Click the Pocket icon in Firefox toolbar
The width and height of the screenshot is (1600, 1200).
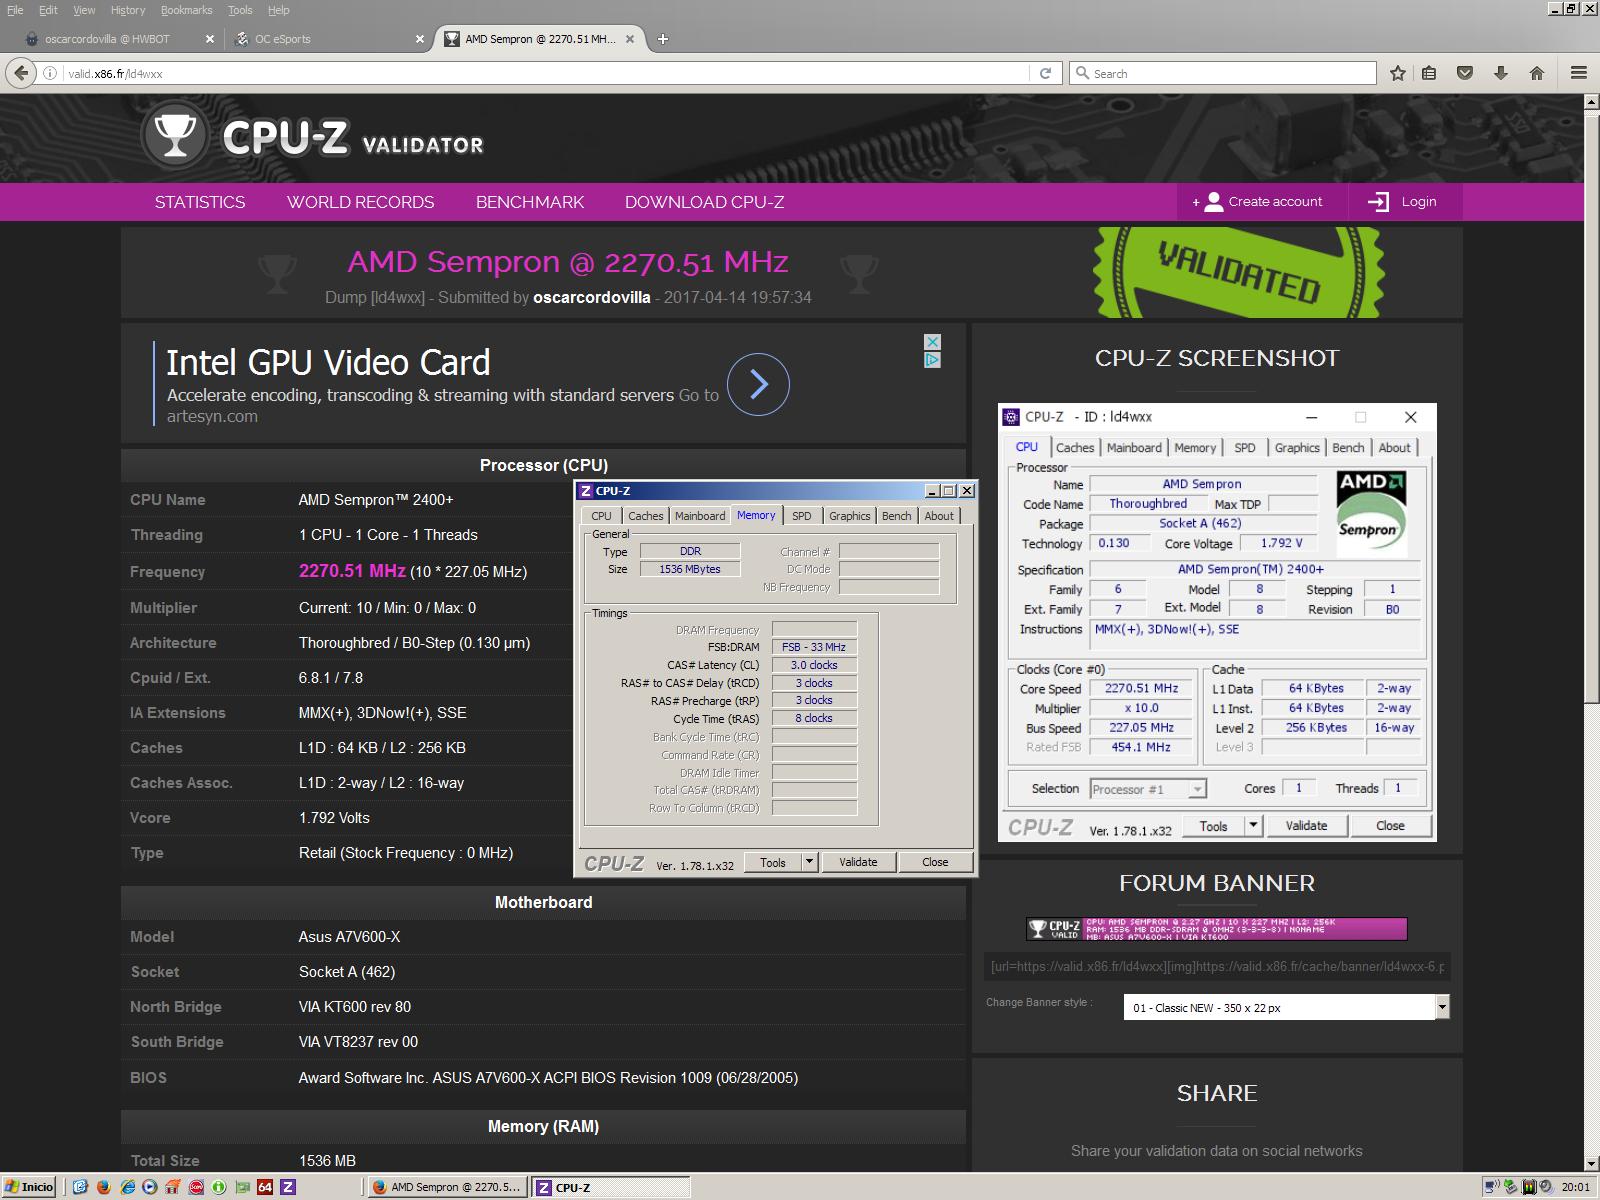click(1464, 73)
